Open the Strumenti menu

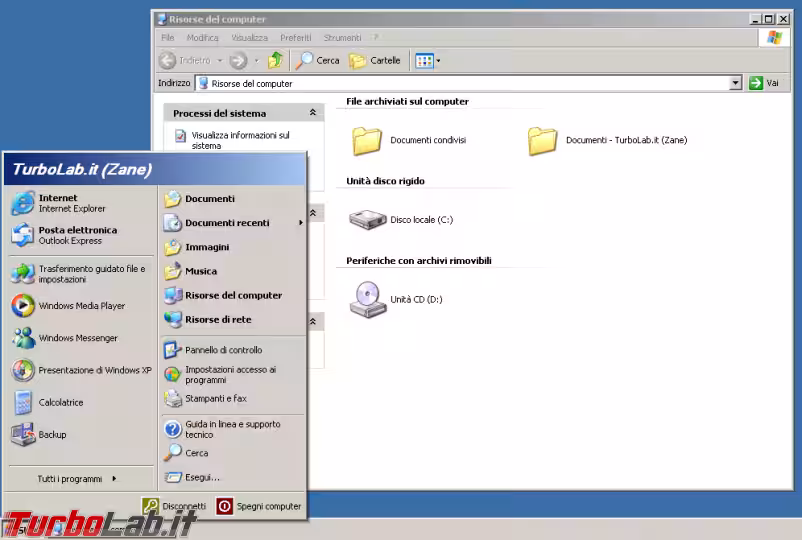tap(341, 38)
